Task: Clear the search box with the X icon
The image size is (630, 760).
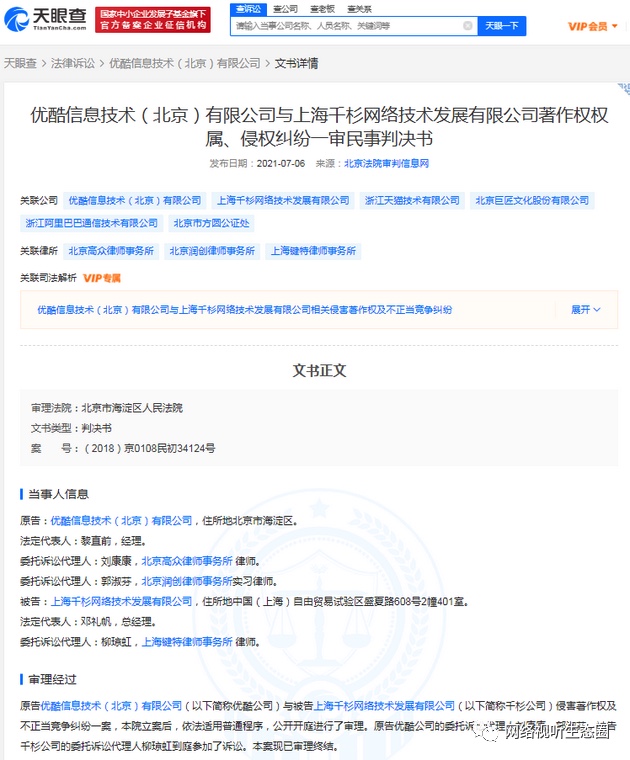Action: coord(468,26)
